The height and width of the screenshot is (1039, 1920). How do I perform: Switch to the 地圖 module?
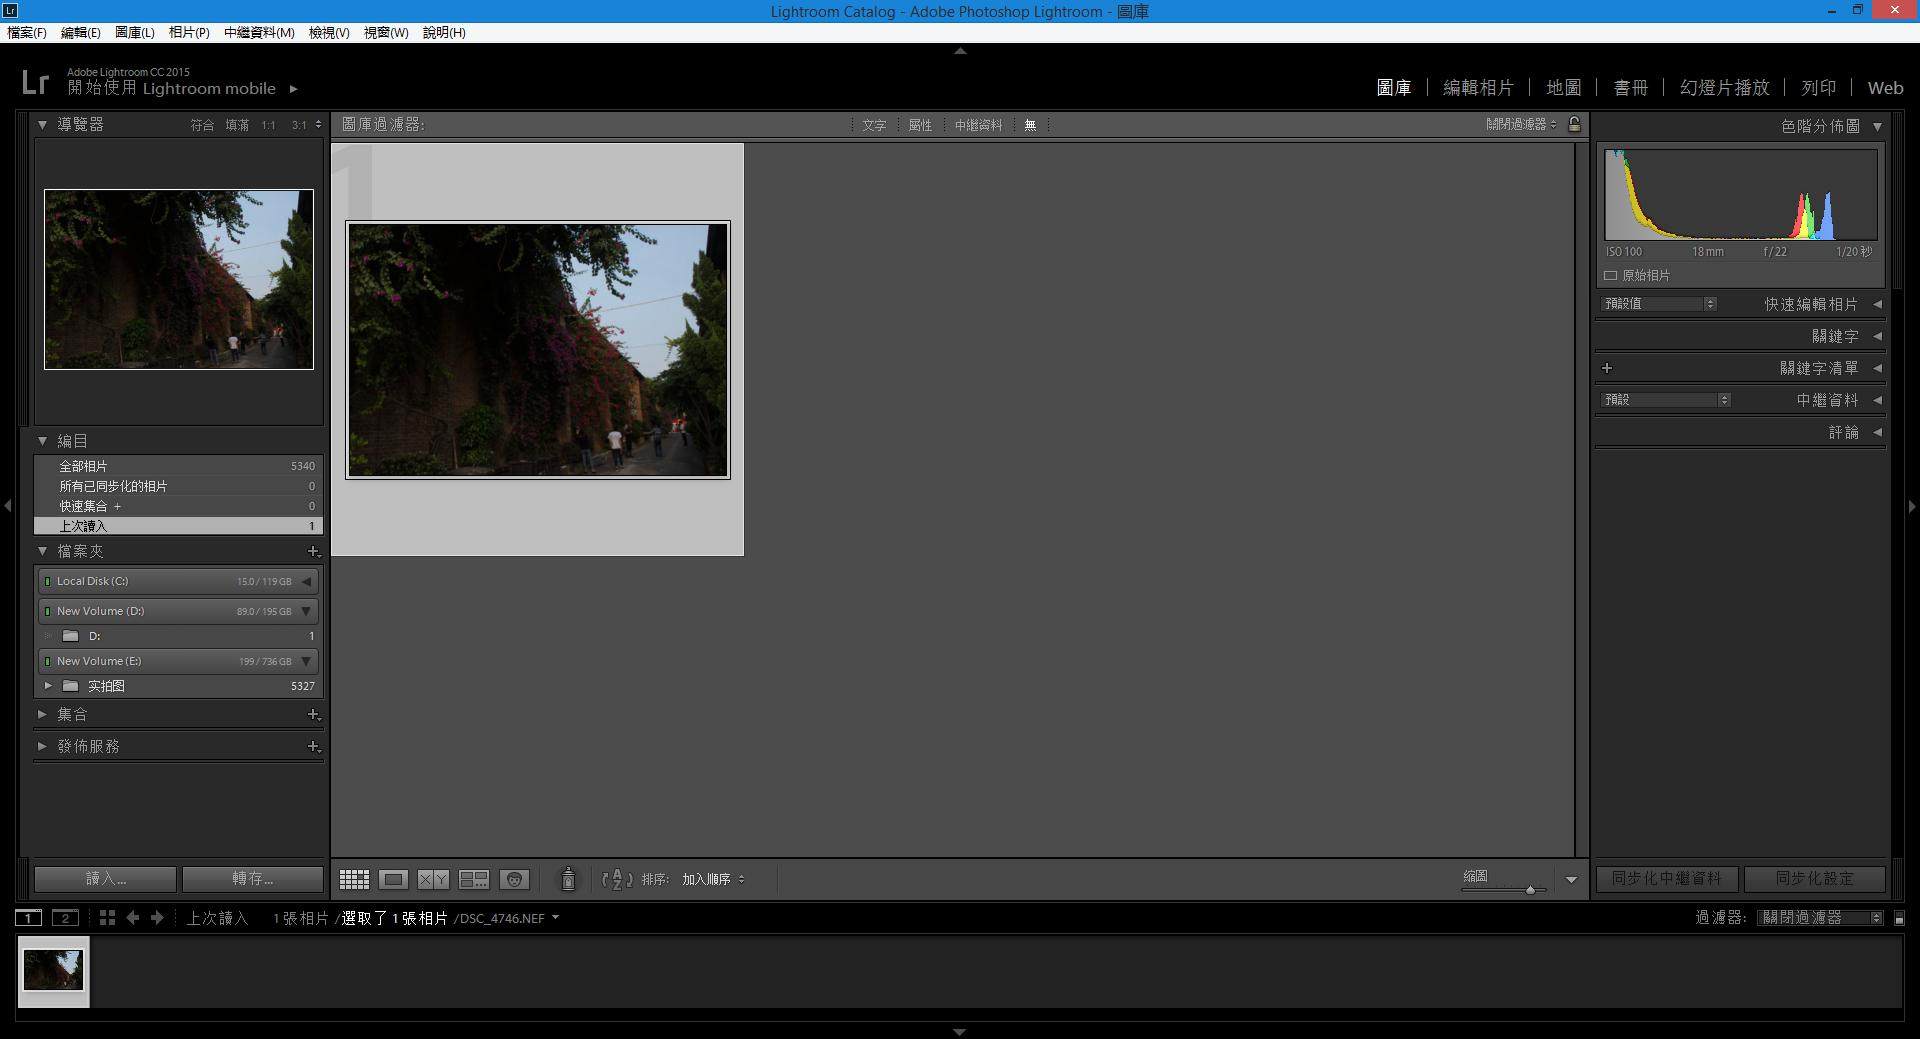[1564, 88]
